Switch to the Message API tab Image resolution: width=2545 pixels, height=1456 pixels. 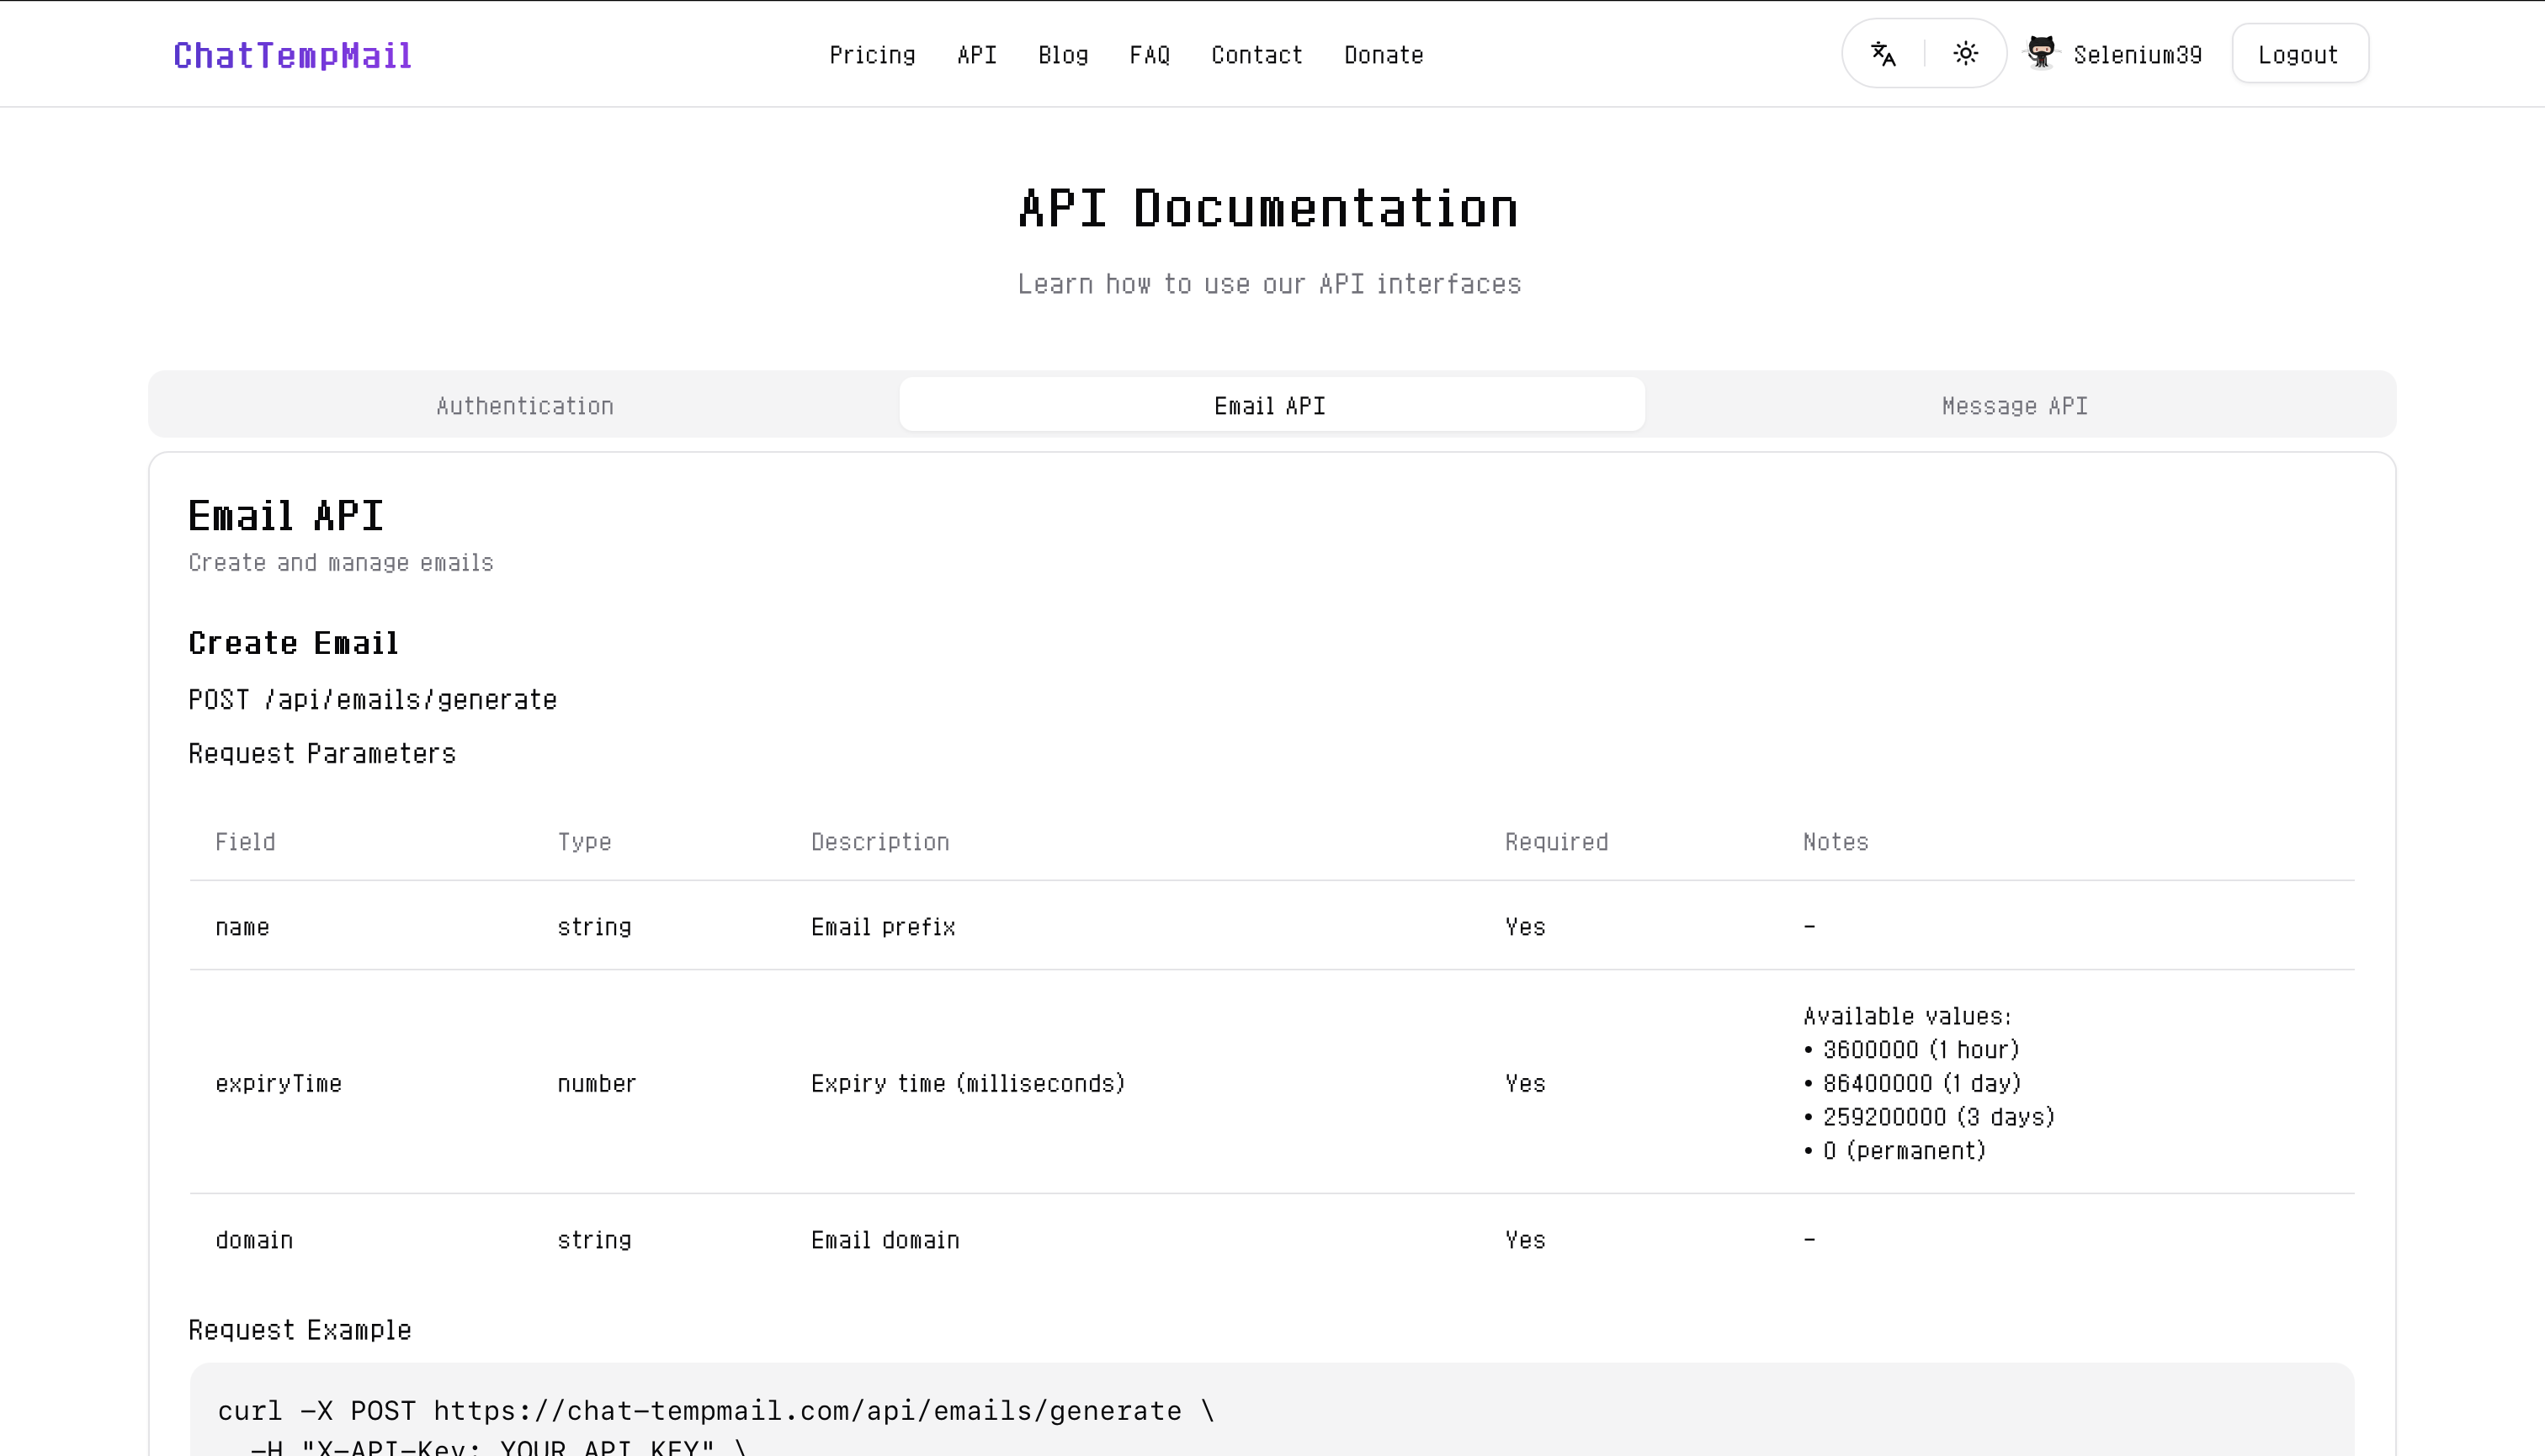pos(2014,405)
